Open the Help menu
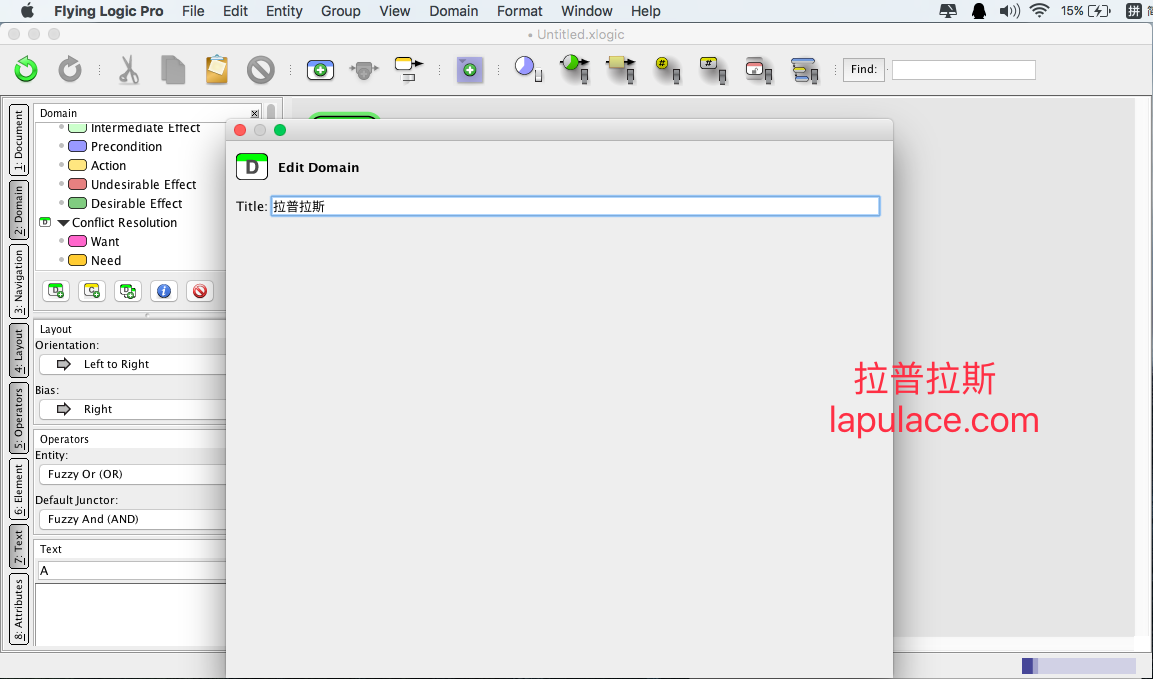 [x=646, y=11]
